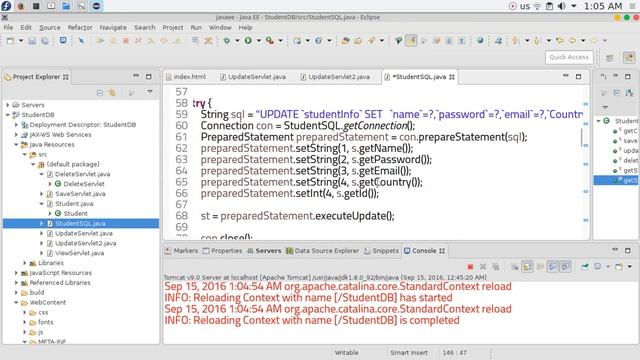
Task: Expand the css folder under WebContent
Action: (x=24, y=312)
